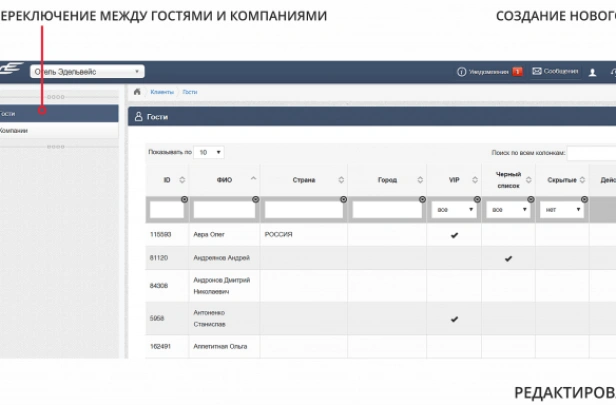Viewport: 616px width, 405px height.
Task: Clear the ID column filter
Action: coord(184,199)
